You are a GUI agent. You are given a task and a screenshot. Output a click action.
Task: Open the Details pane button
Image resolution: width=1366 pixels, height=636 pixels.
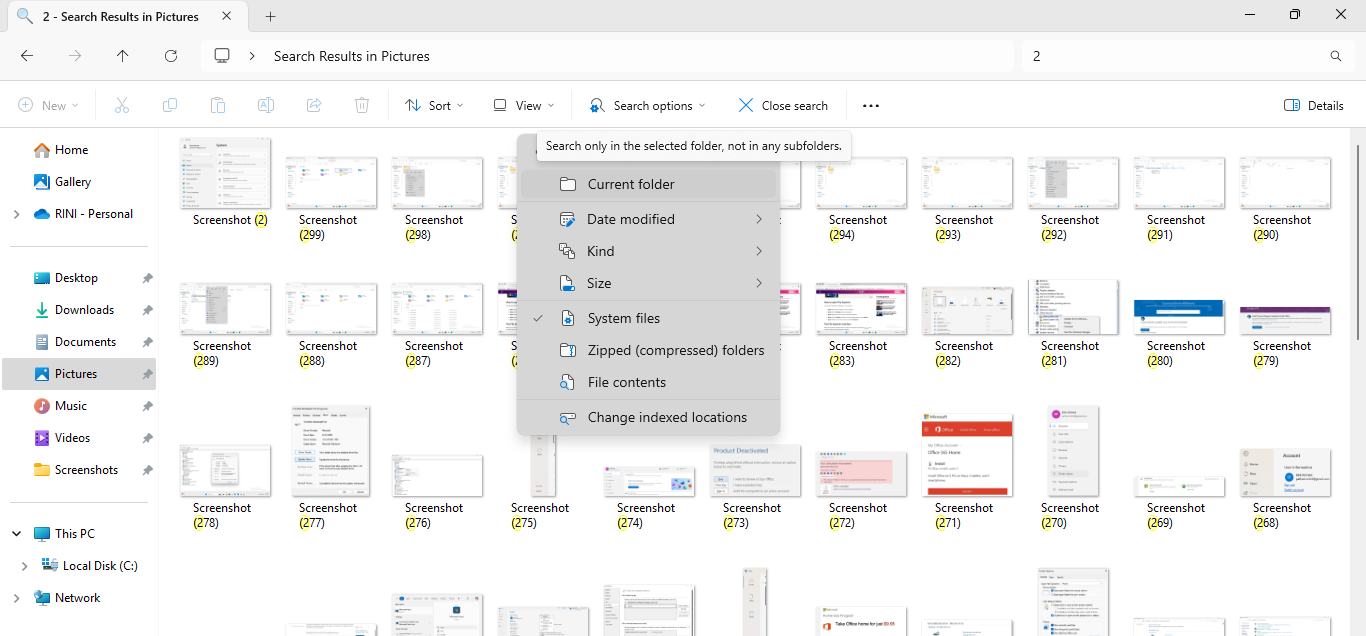[x=1313, y=105]
